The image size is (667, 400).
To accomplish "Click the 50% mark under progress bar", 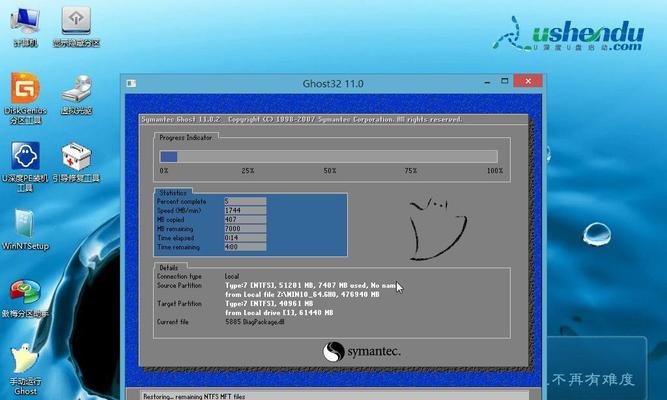I will tap(330, 171).
